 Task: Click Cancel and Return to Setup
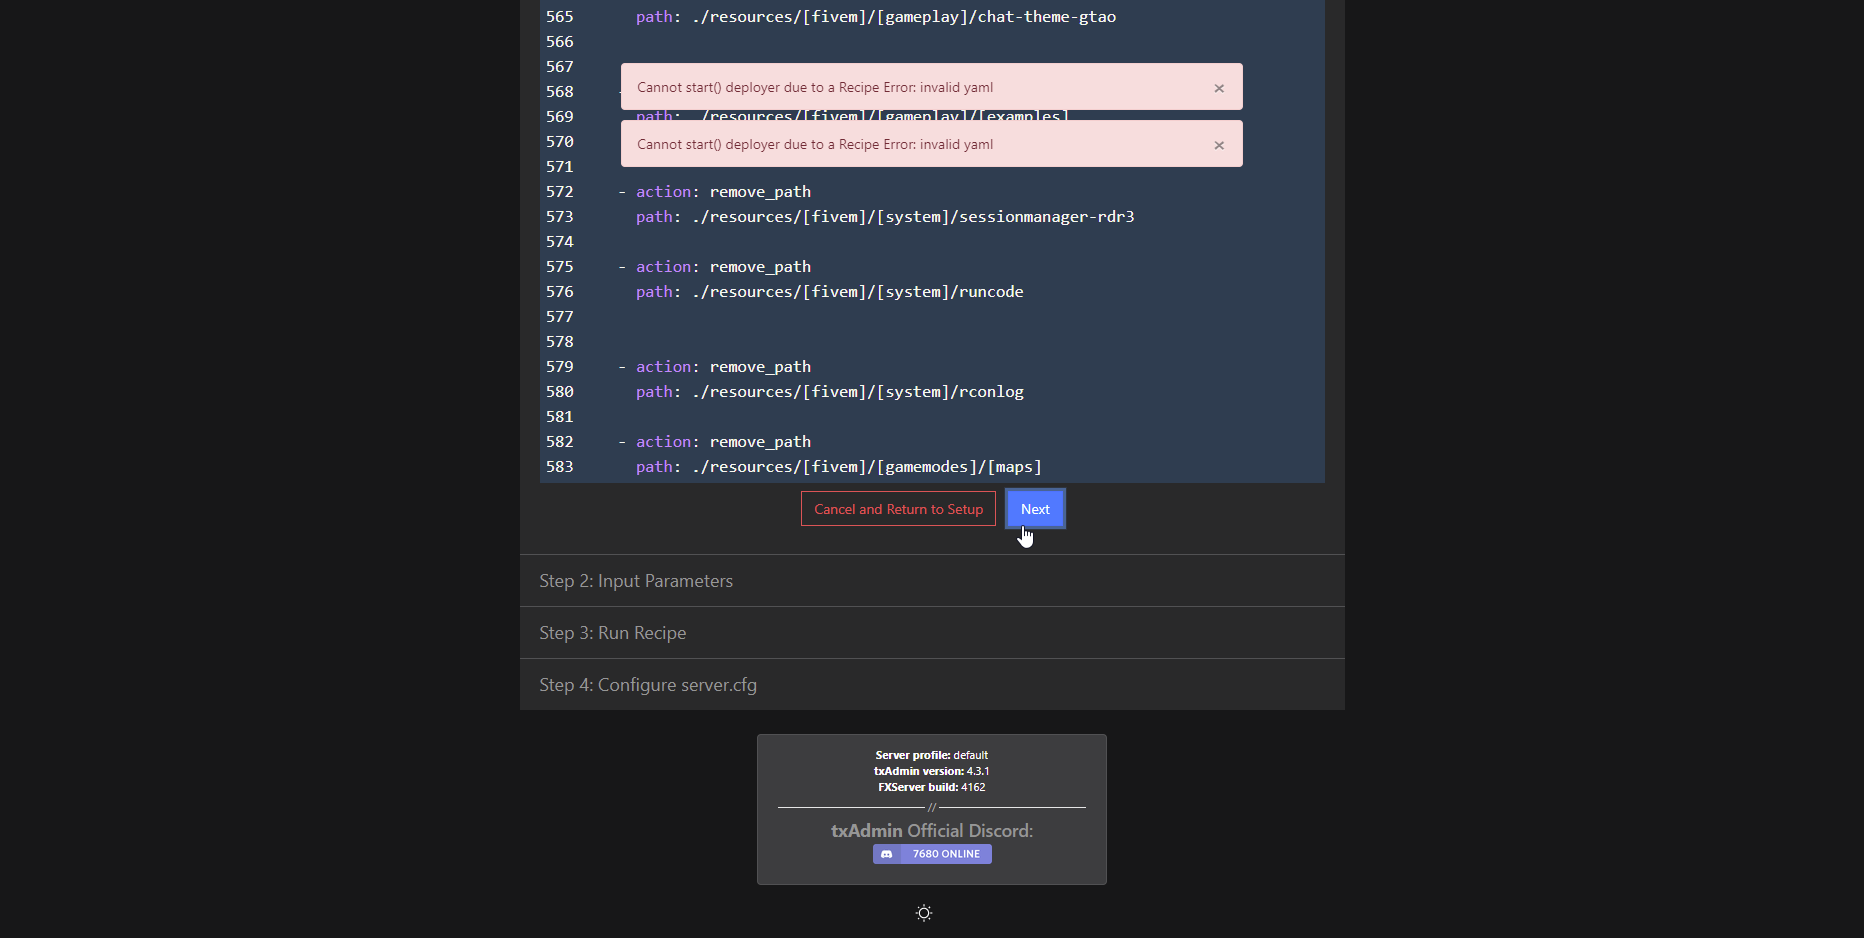coord(897,508)
